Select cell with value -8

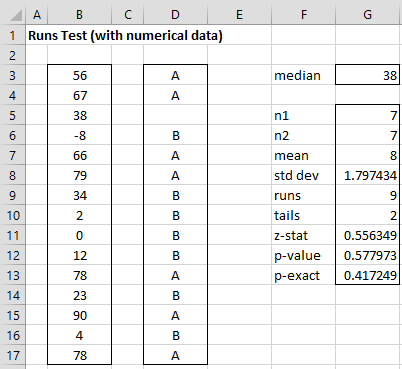point(80,135)
